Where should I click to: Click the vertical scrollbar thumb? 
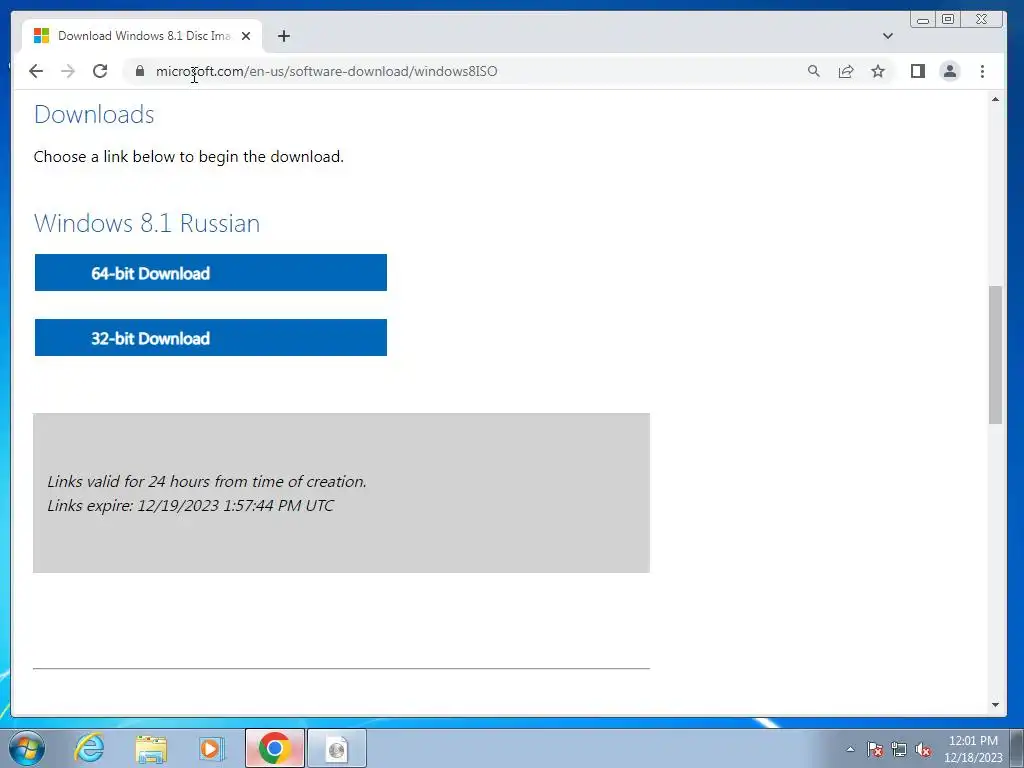(x=995, y=355)
